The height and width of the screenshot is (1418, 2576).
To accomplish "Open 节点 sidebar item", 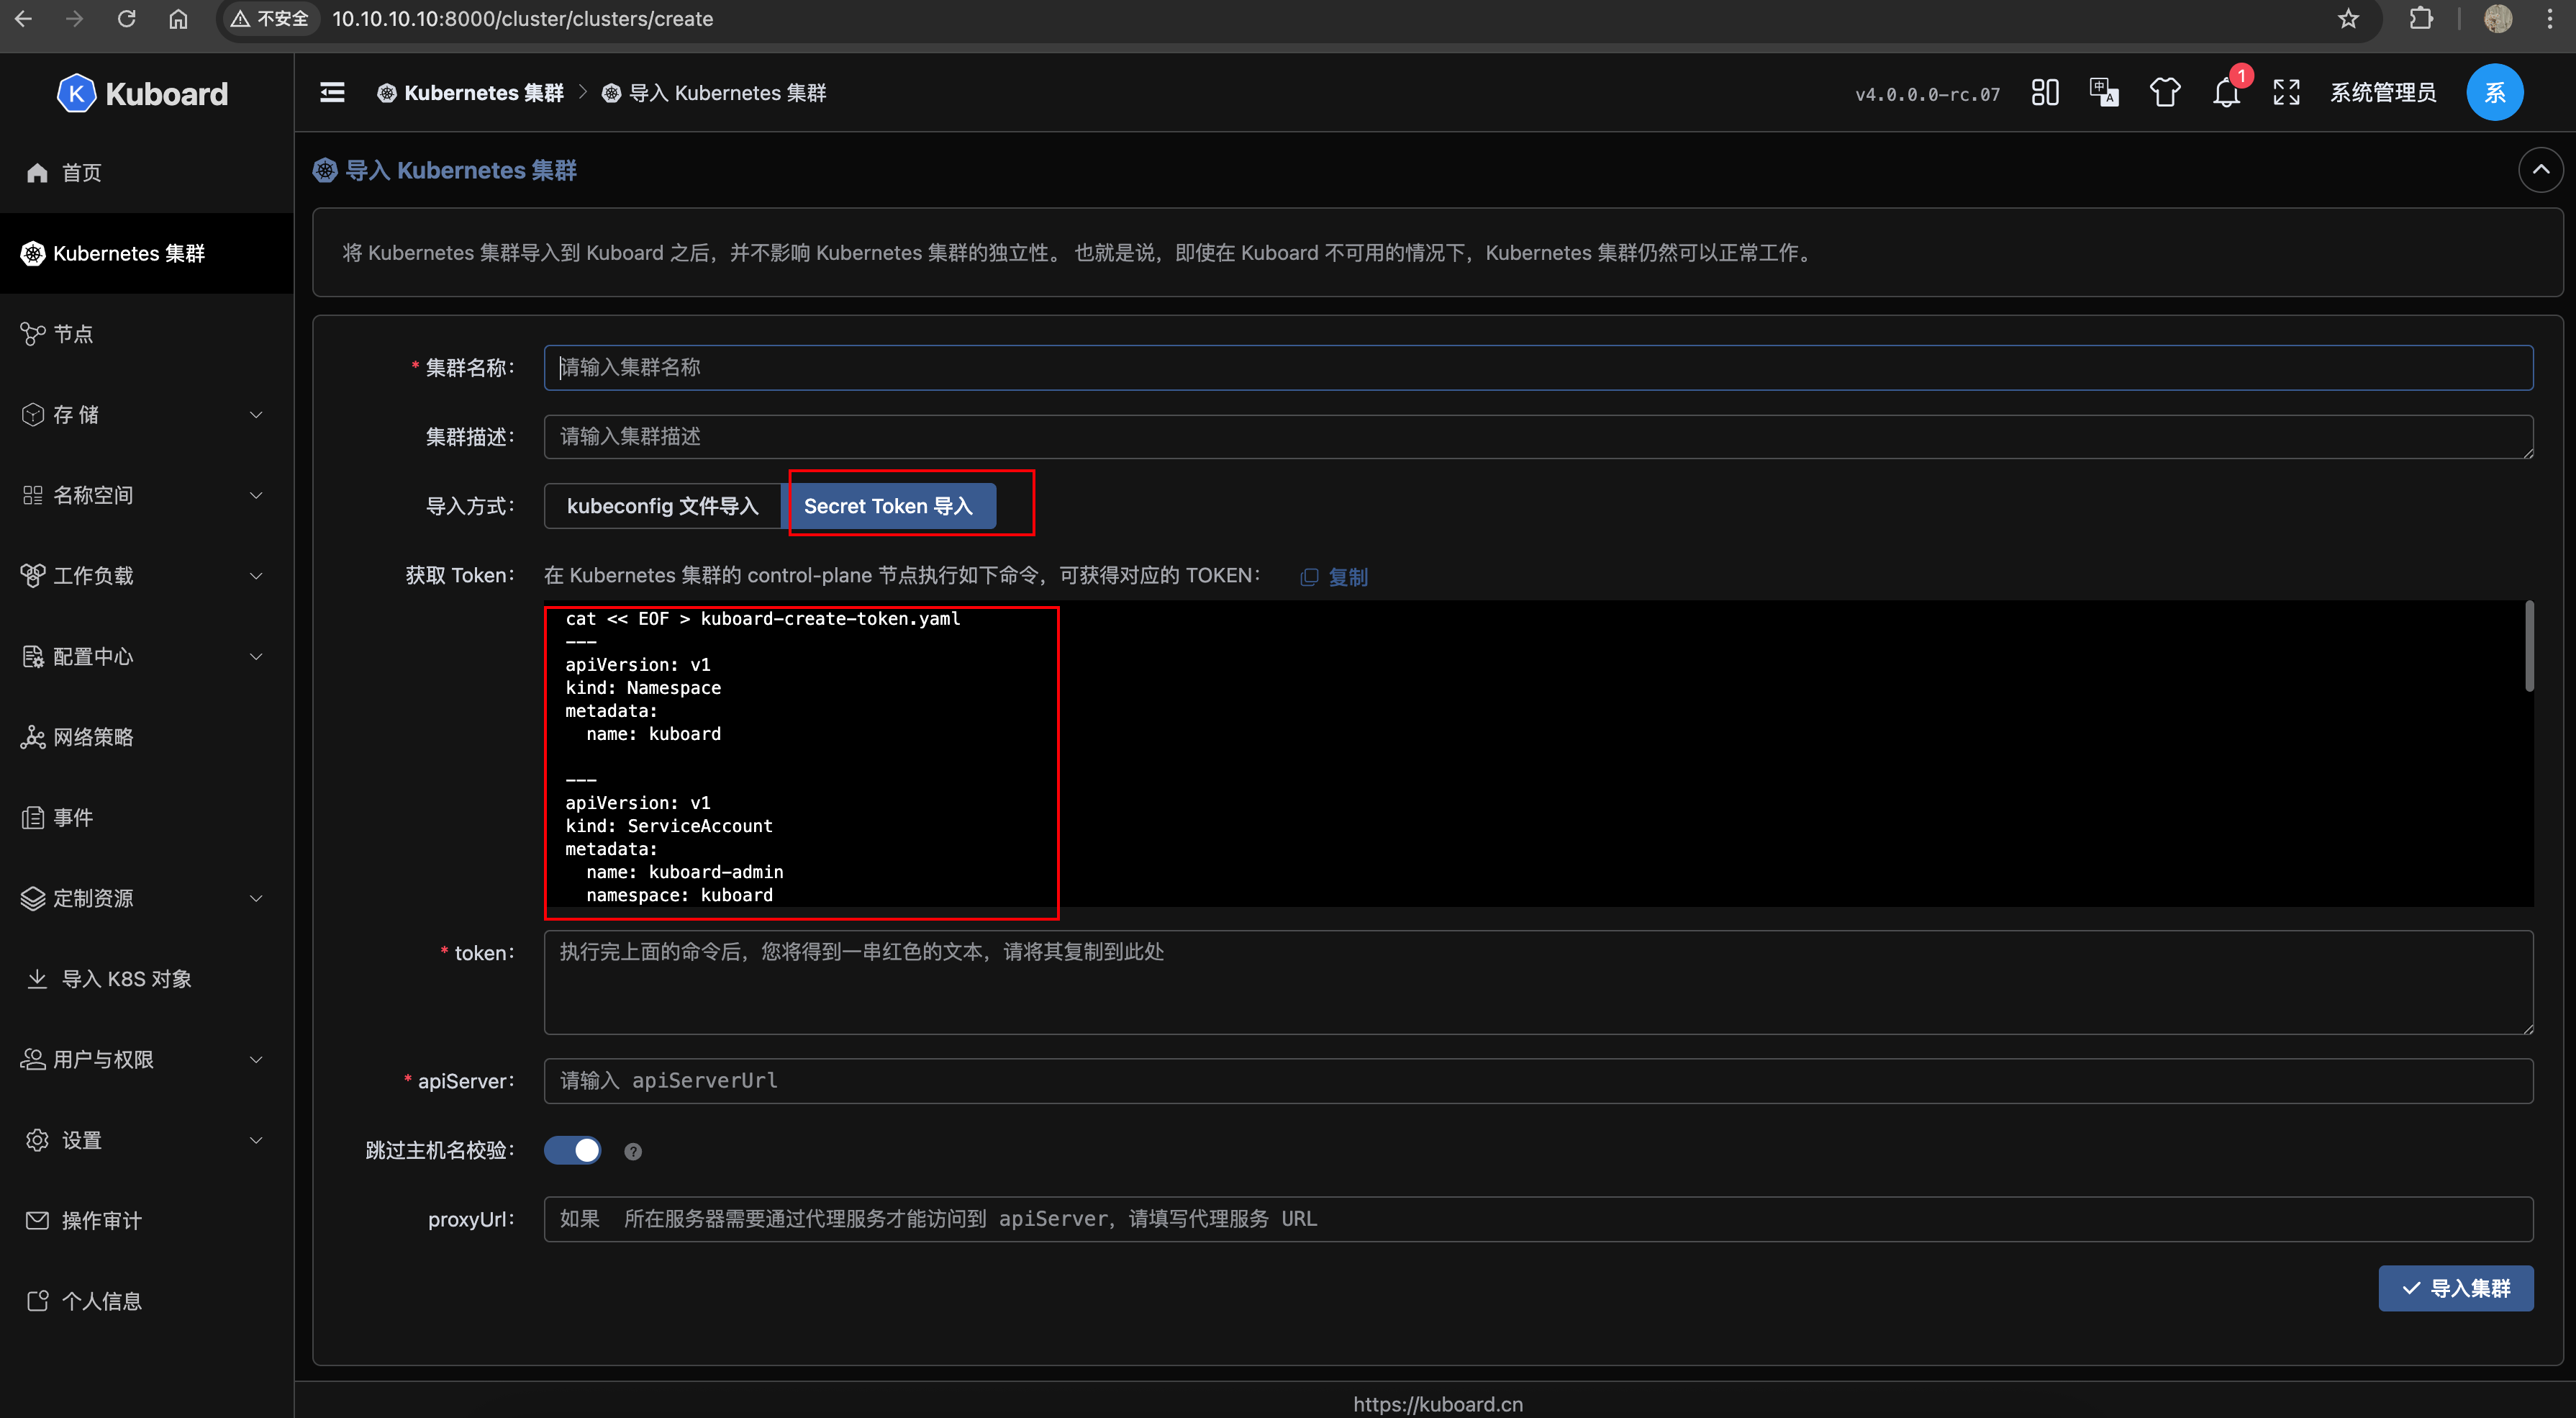I will [147, 334].
